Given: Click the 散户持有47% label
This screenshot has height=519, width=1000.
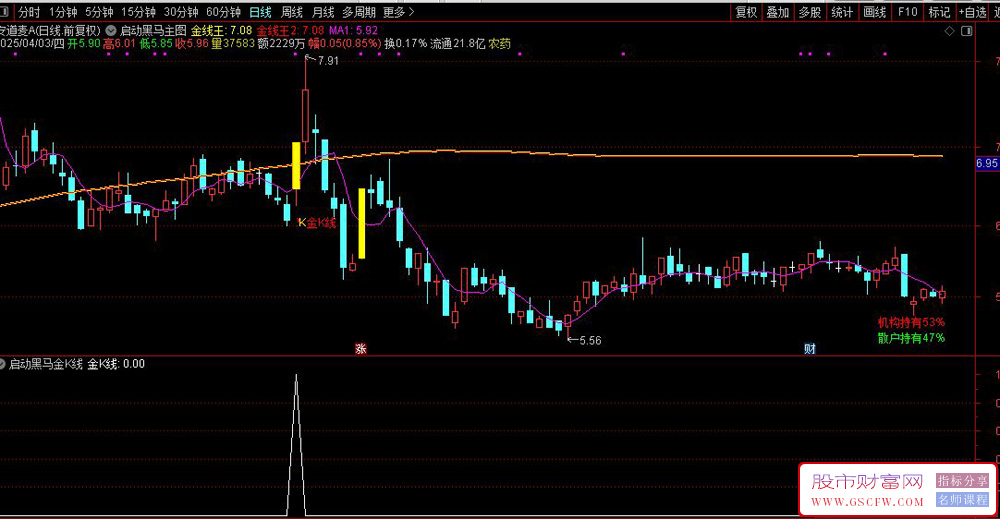Looking at the screenshot, I should point(911,338).
